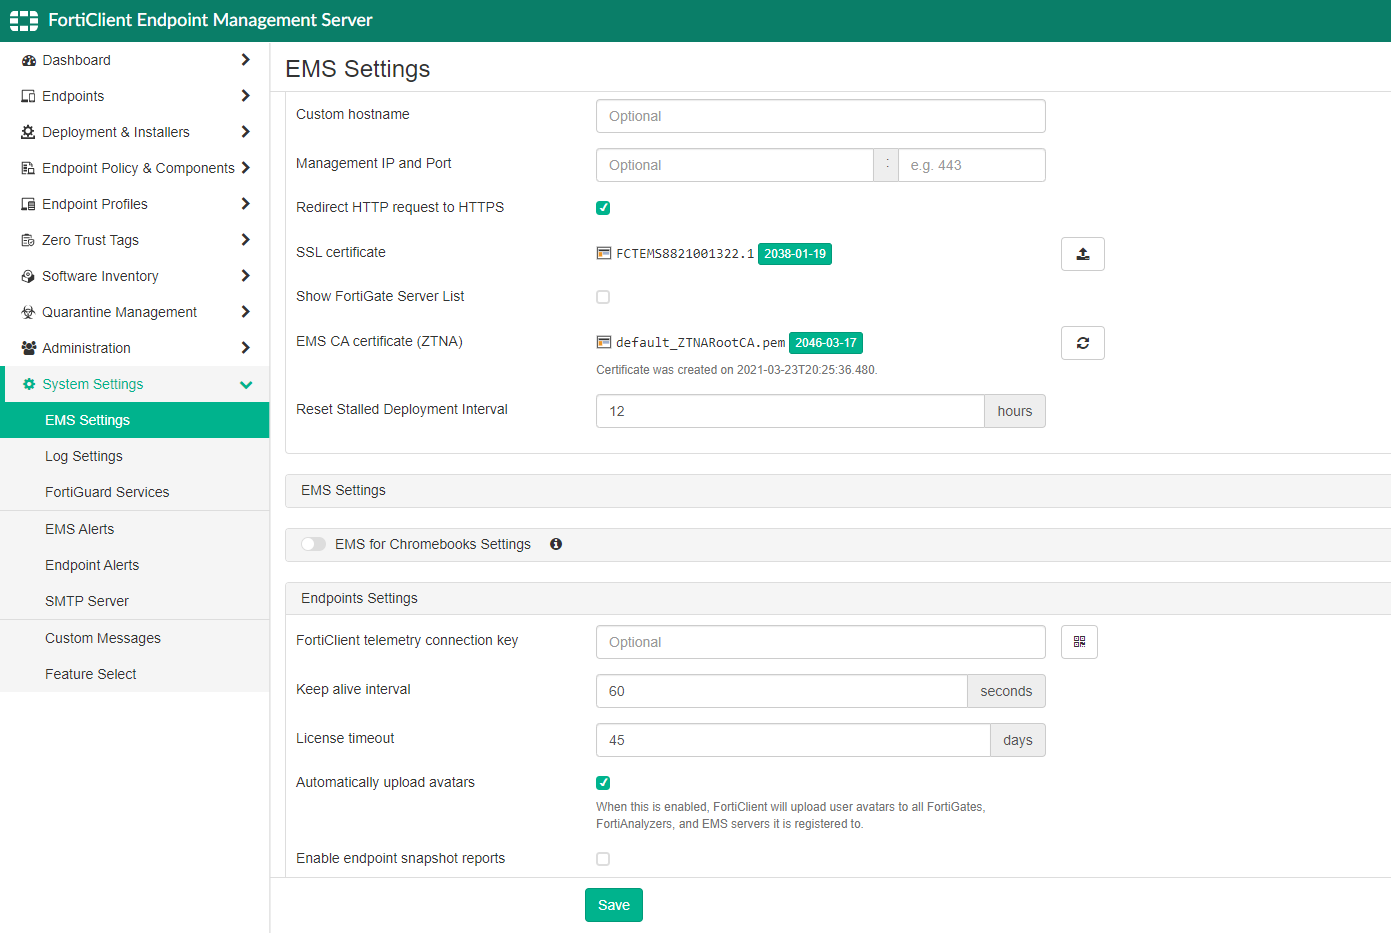Click the SSL certificate upload icon
This screenshot has width=1391, height=933.
click(x=1082, y=254)
